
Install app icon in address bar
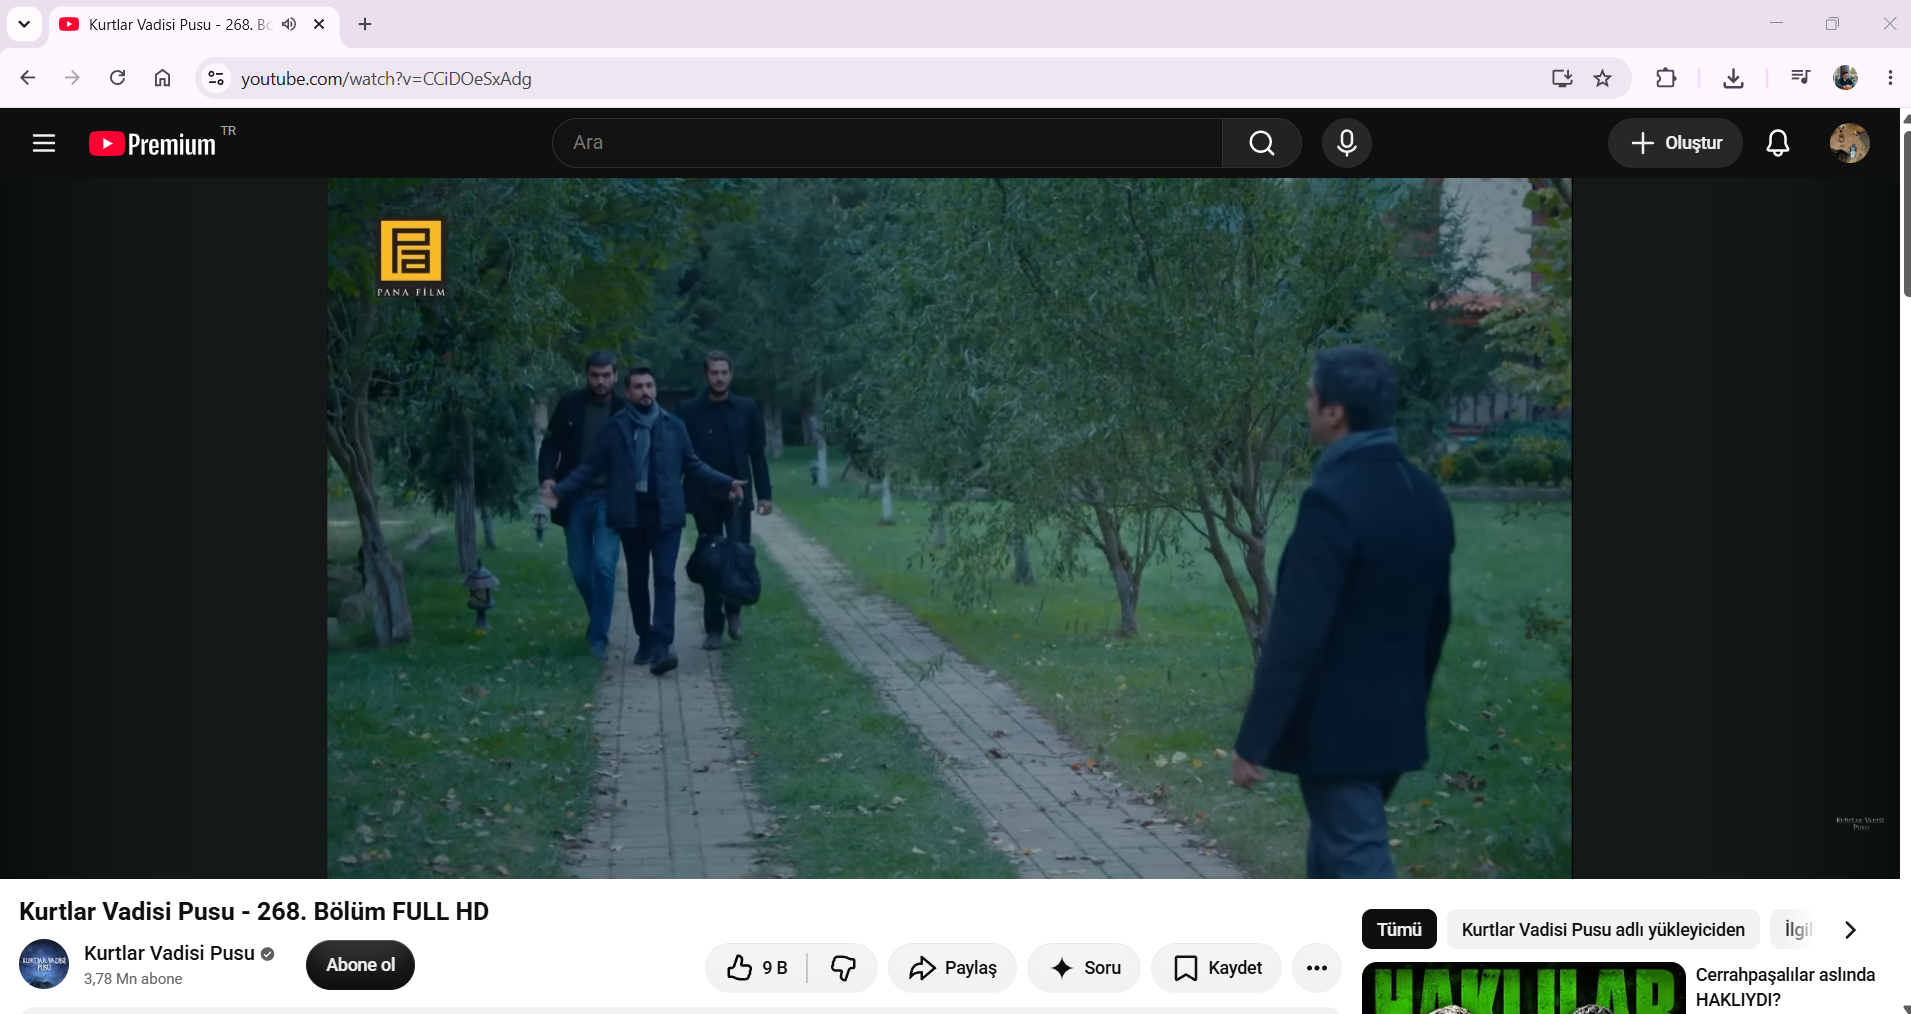pos(1562,78)
